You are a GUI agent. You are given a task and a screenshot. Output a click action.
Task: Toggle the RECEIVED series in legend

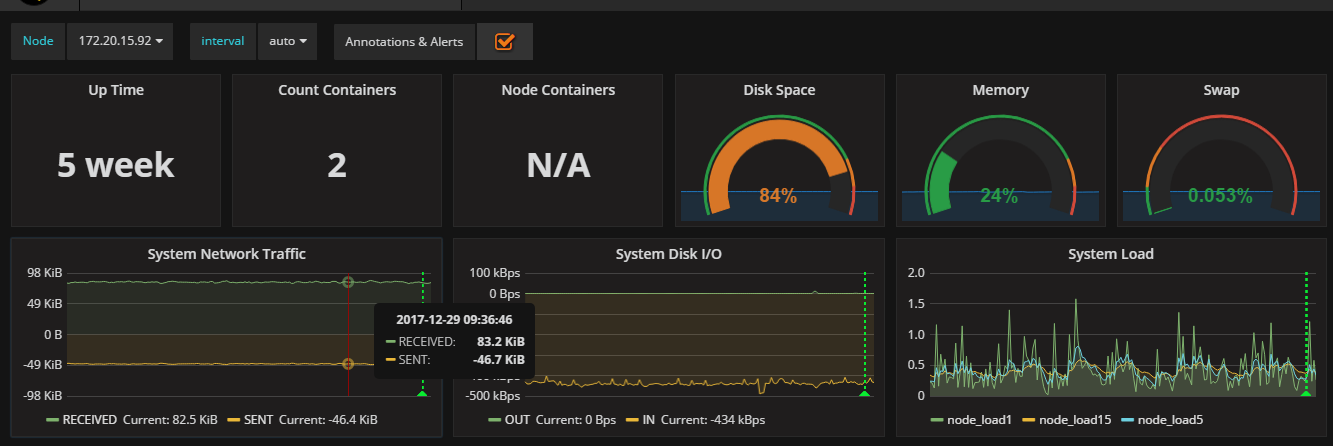click(x=90, y=419)
